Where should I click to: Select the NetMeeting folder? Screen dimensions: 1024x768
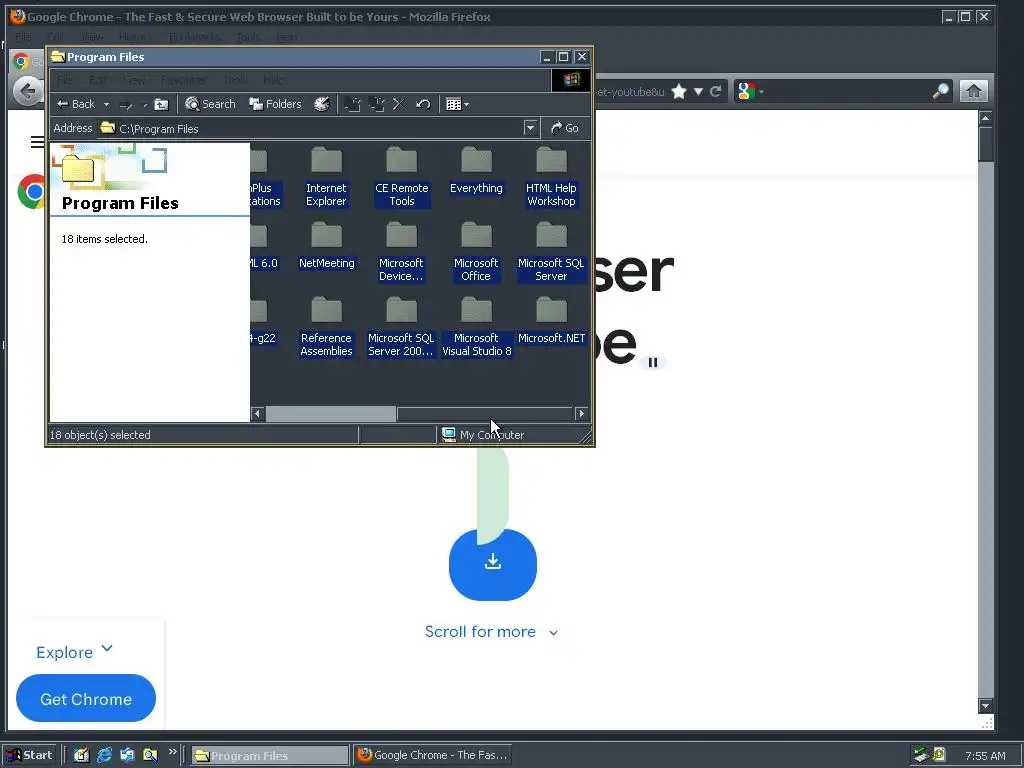pyautogui.click(x=327, y=246)
